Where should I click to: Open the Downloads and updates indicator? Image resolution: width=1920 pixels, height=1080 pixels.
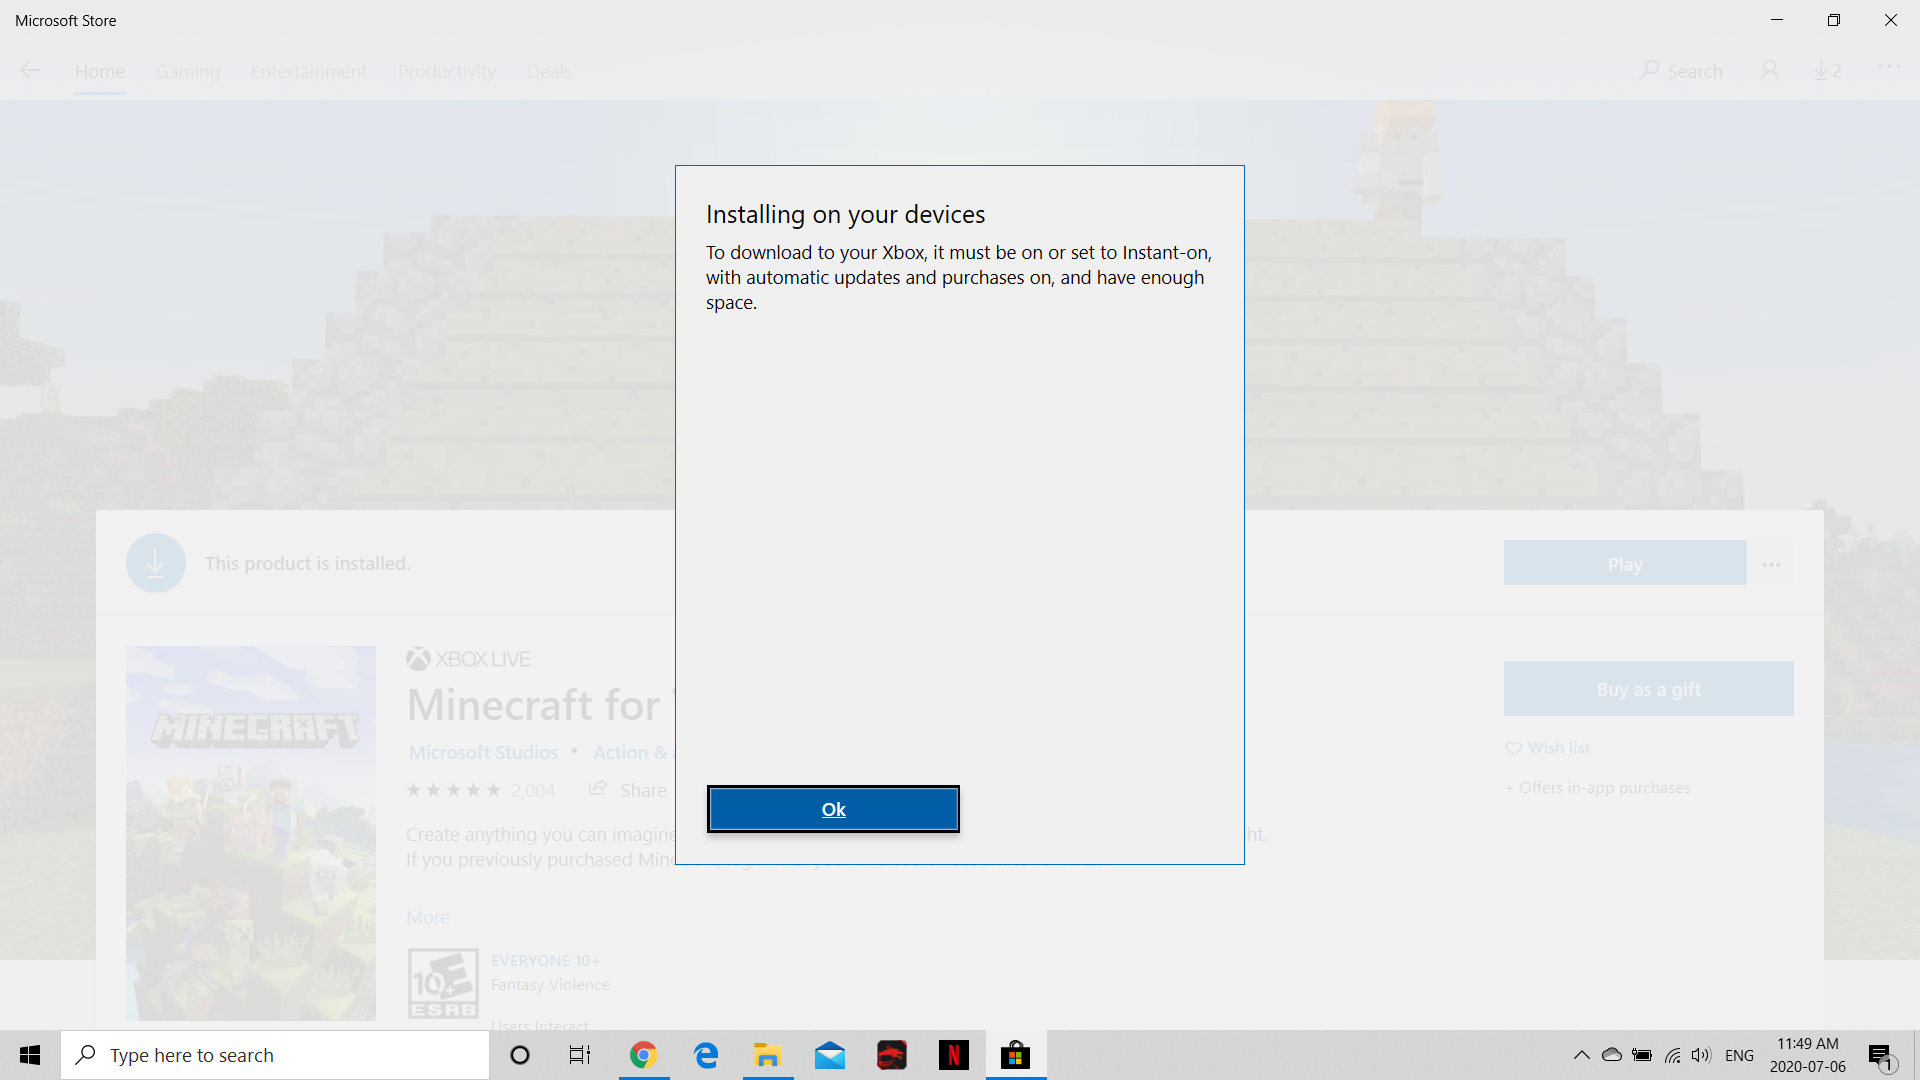coord(1828,71)
